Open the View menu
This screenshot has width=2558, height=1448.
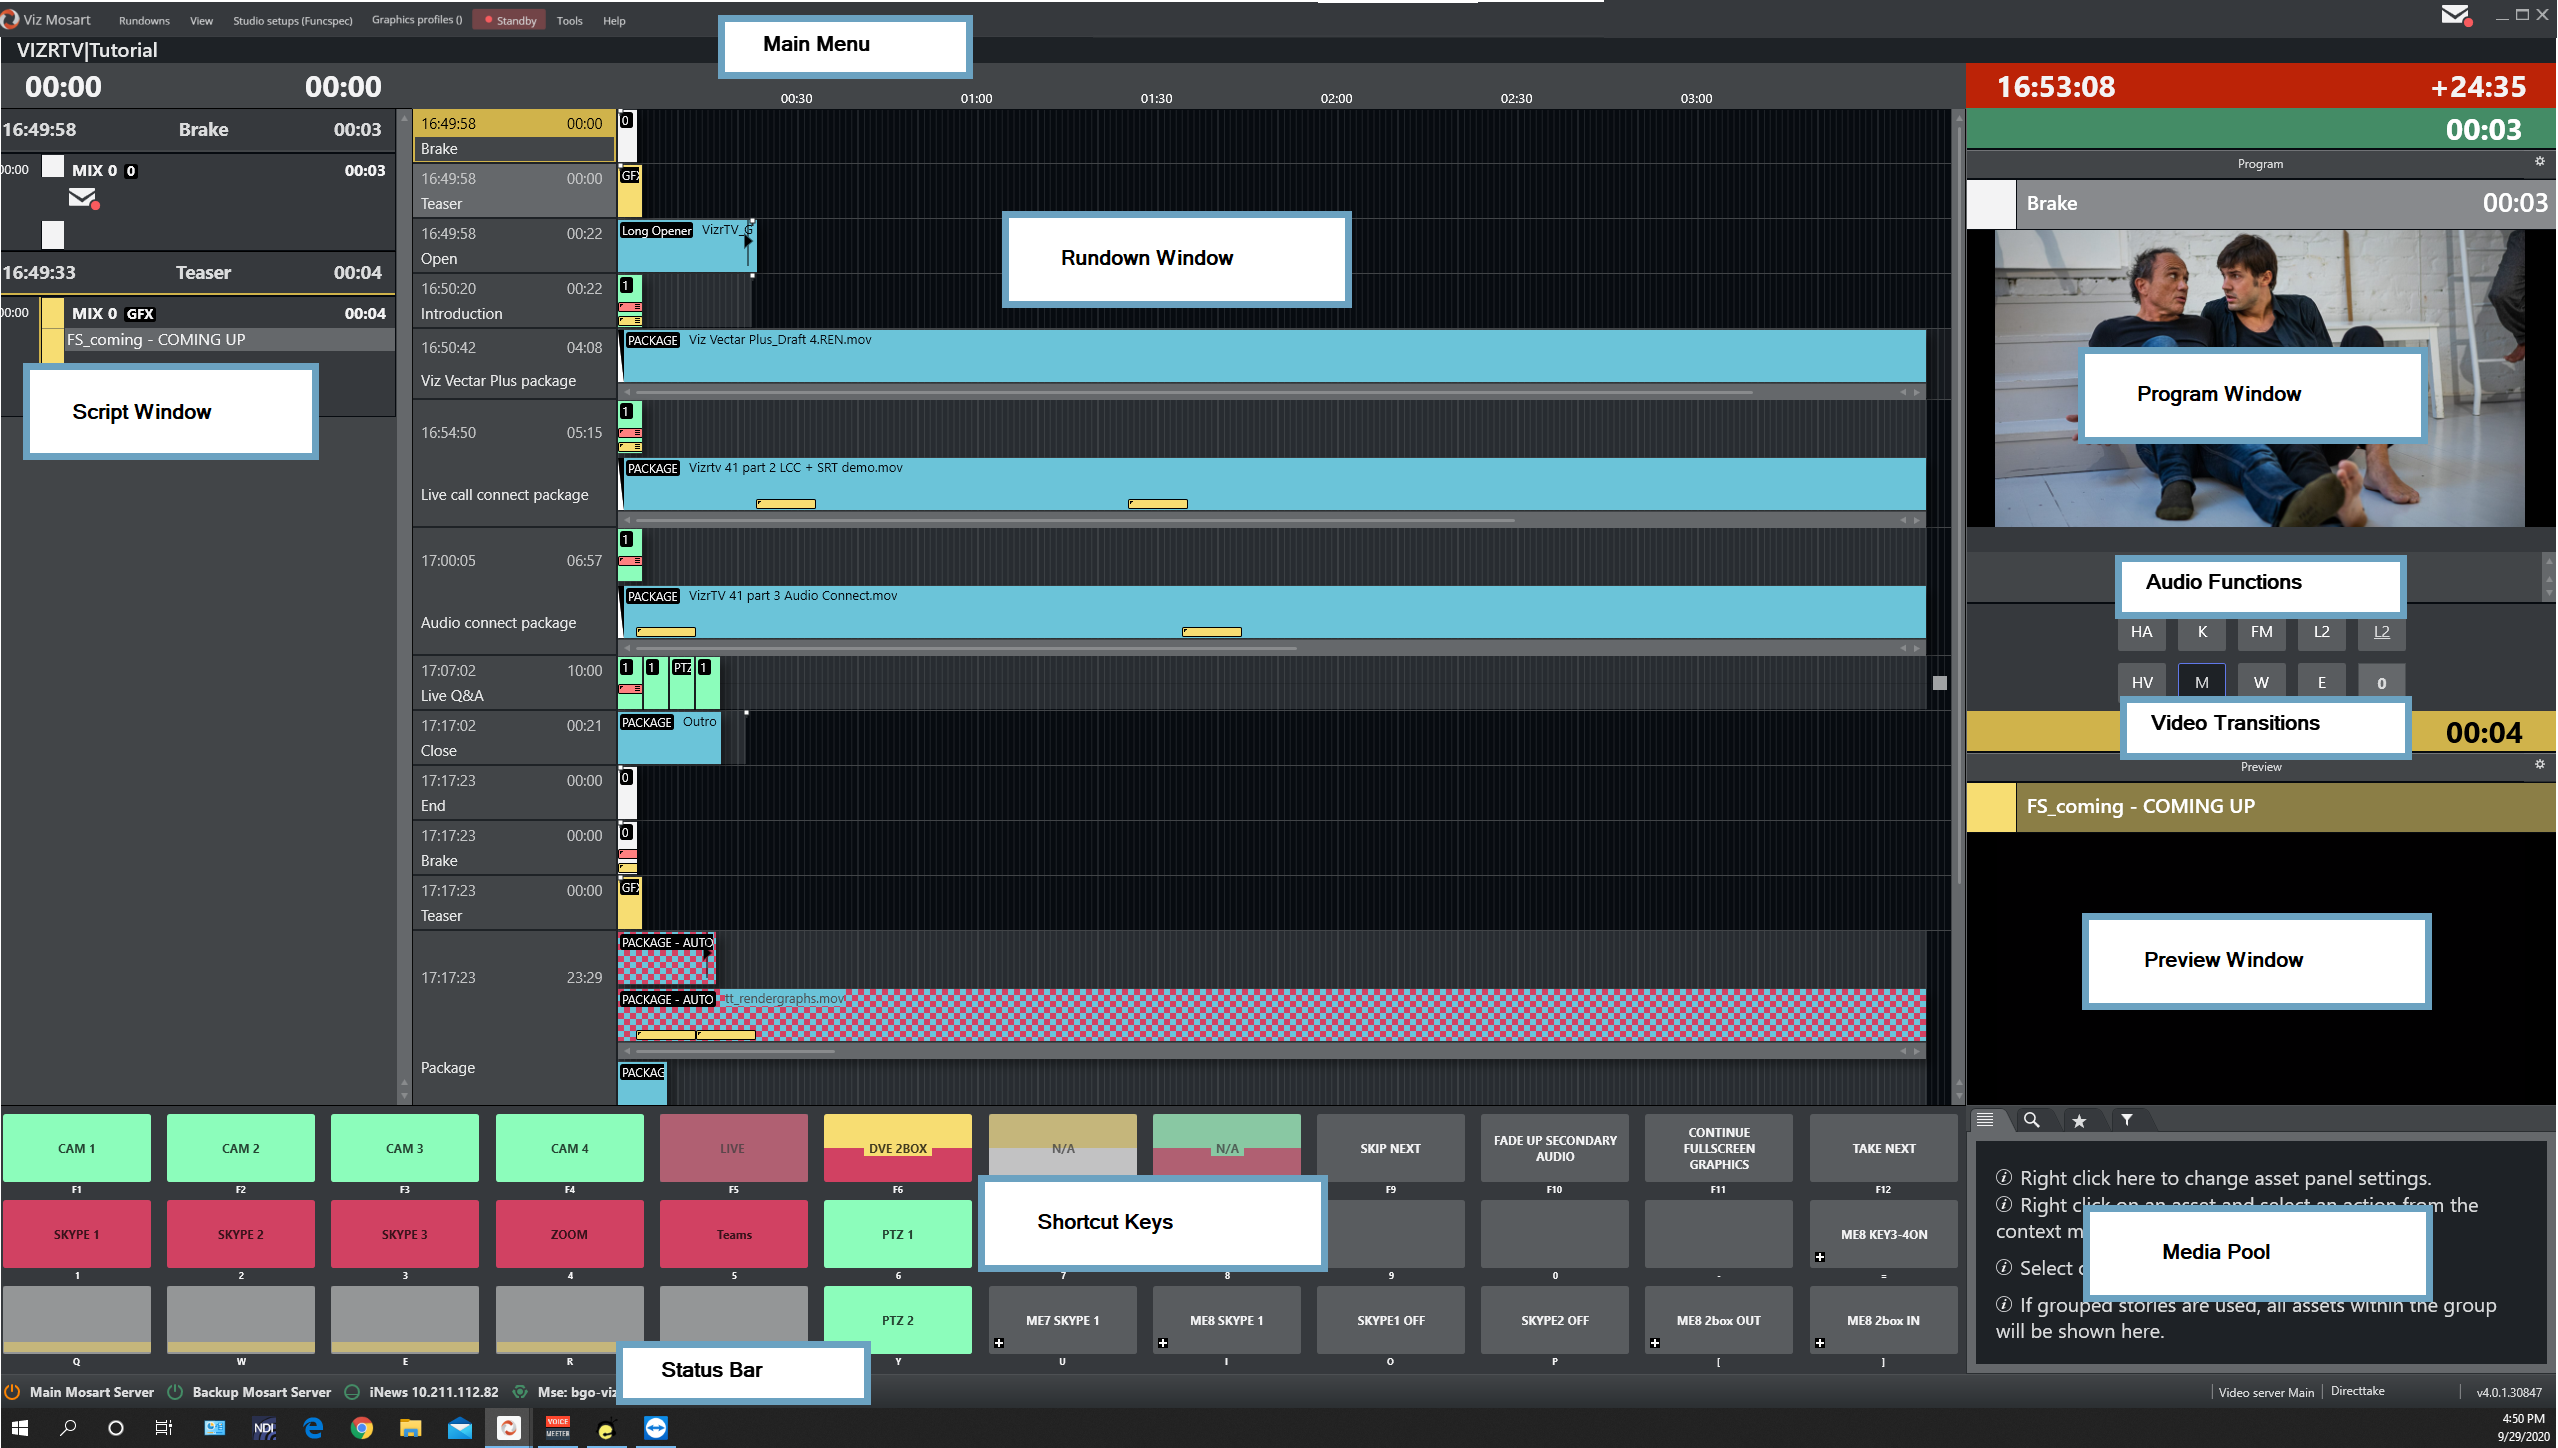(x=201, y=20)
